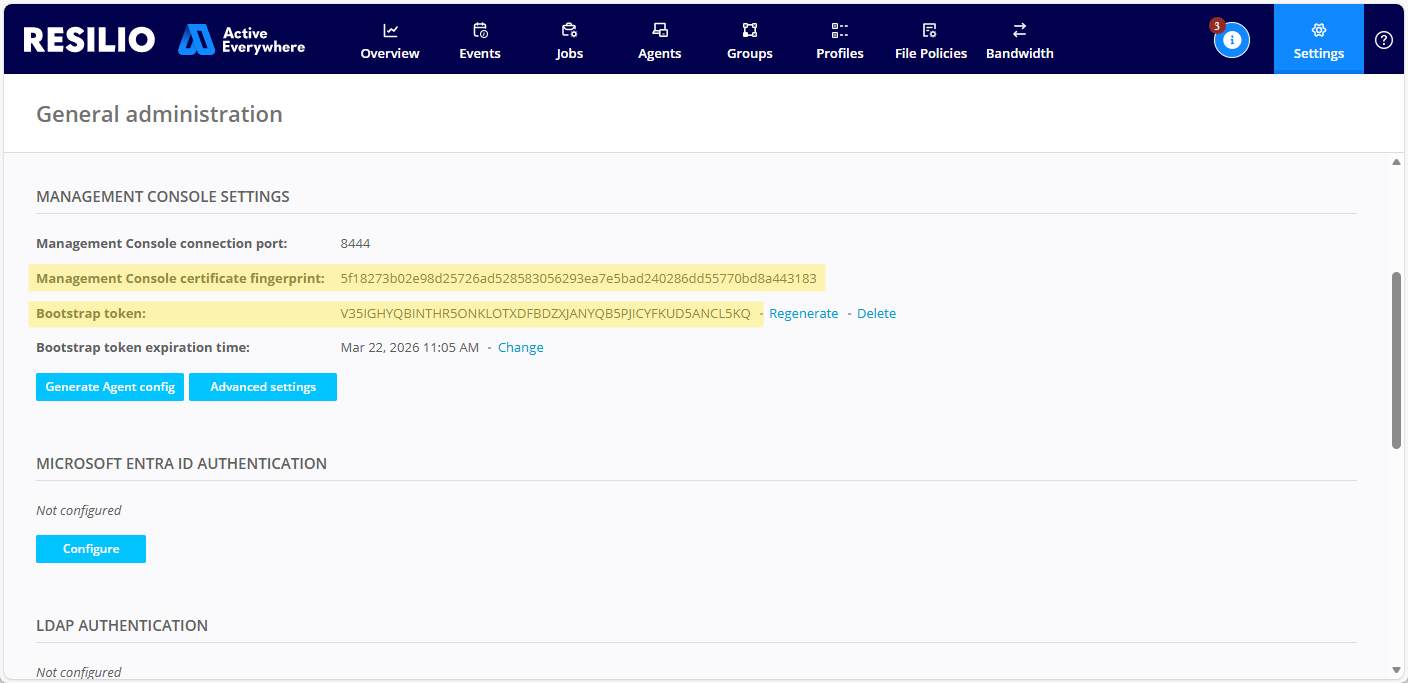This screenshot has width=1408, height=683.
Task: Open notifications info icon with badge
Action: point(1231,40)
